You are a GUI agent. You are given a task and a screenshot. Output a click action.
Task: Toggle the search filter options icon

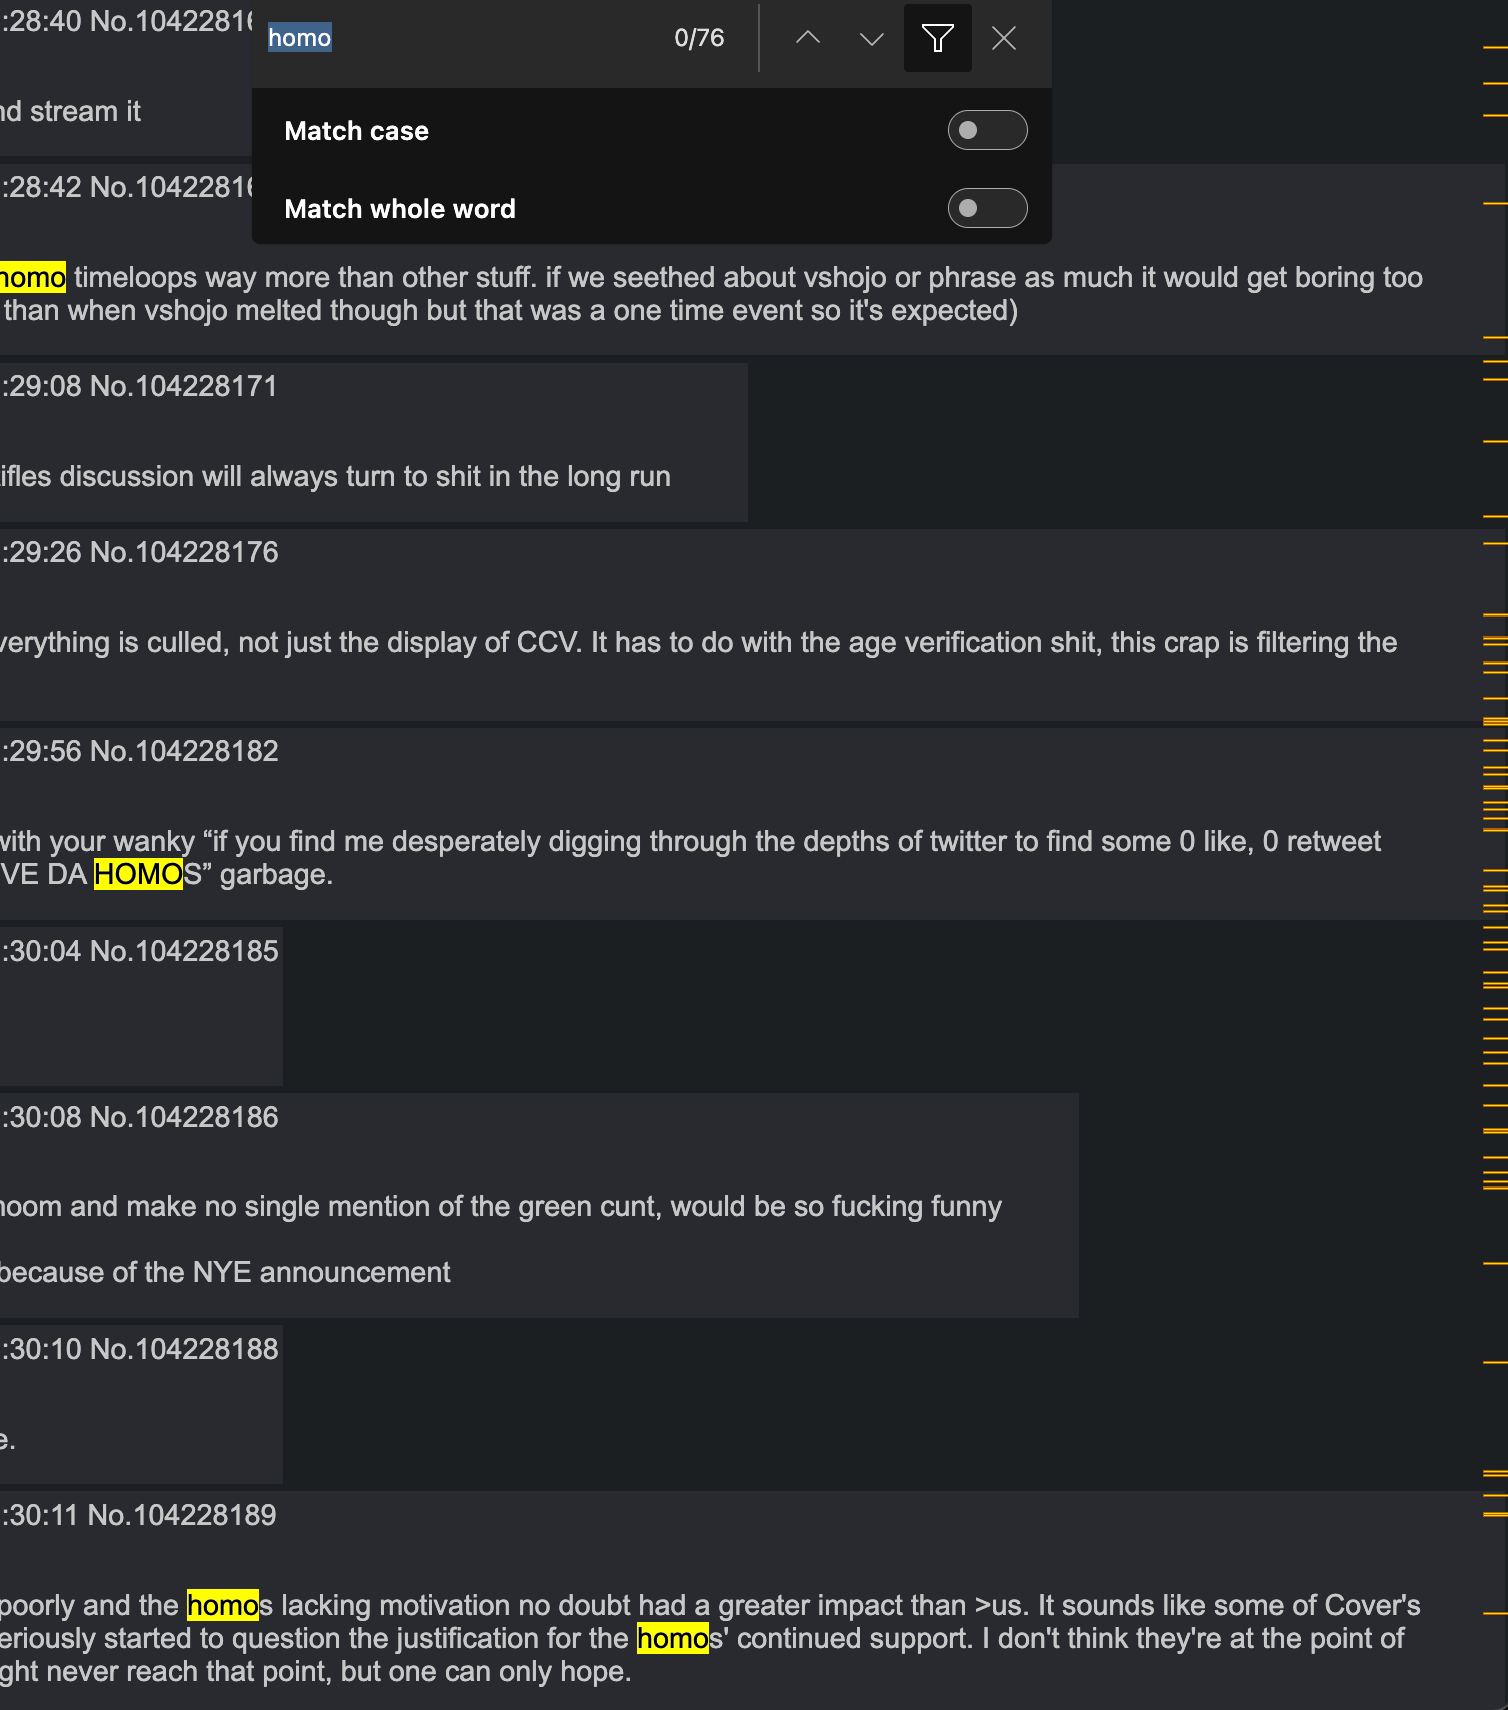click(938, 38)
